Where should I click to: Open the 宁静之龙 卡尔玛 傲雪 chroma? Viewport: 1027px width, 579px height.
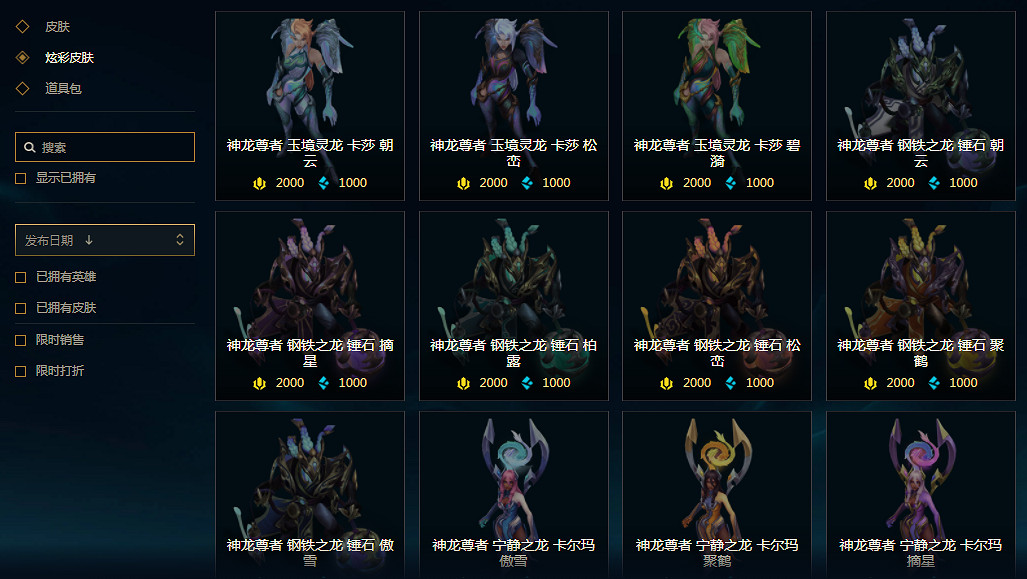514,495
